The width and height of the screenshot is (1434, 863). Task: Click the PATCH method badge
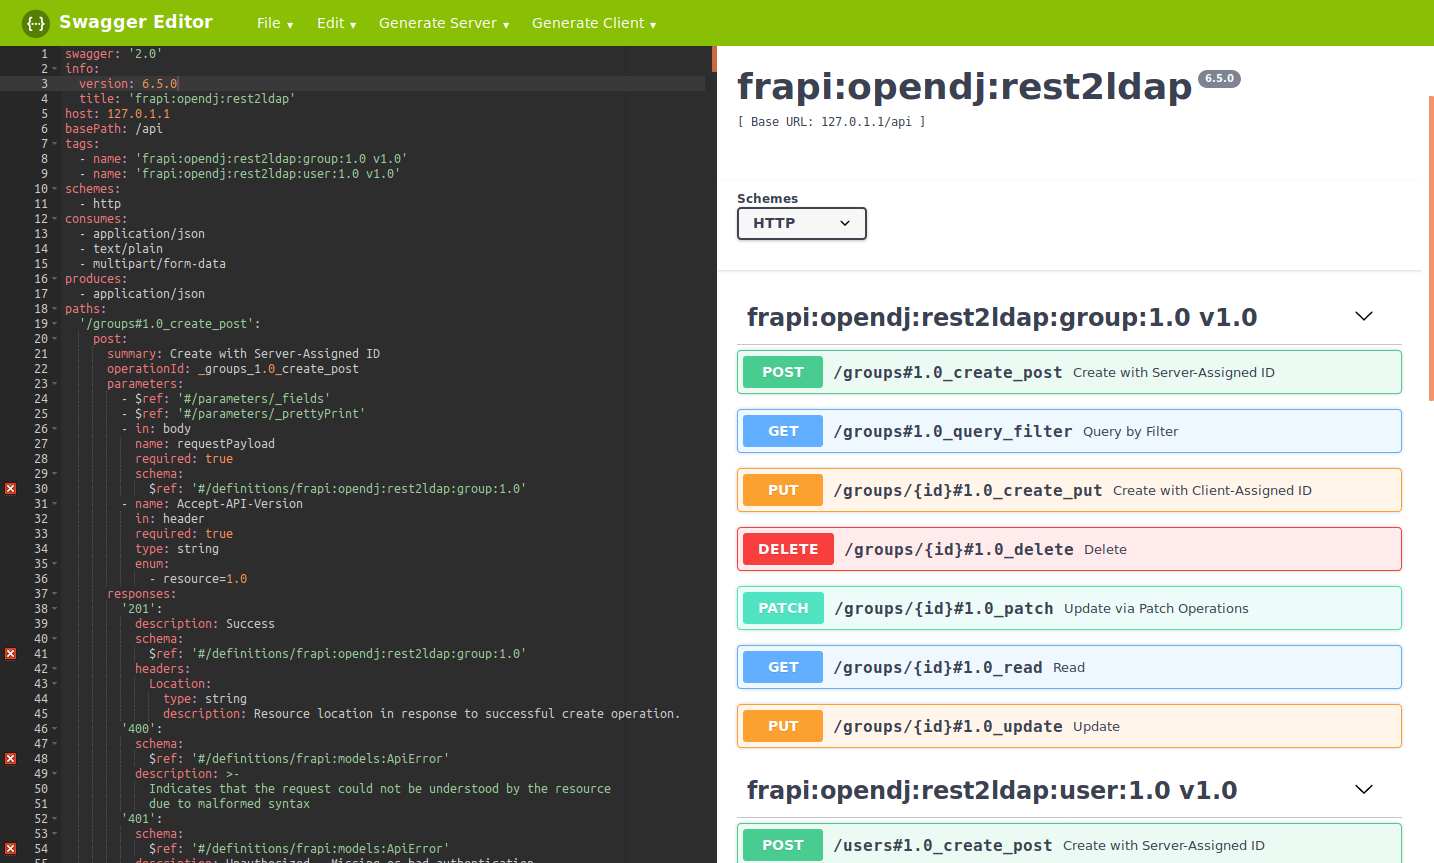(782, 607)
